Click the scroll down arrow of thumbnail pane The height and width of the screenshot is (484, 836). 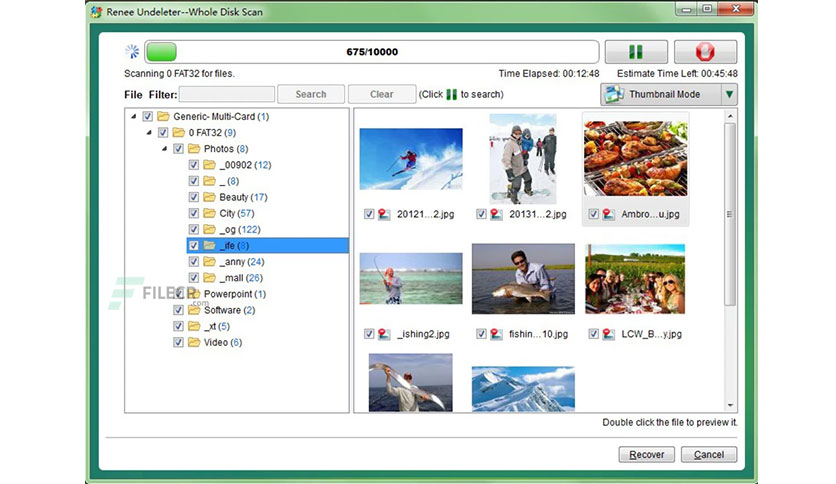(x=730, y=406)
